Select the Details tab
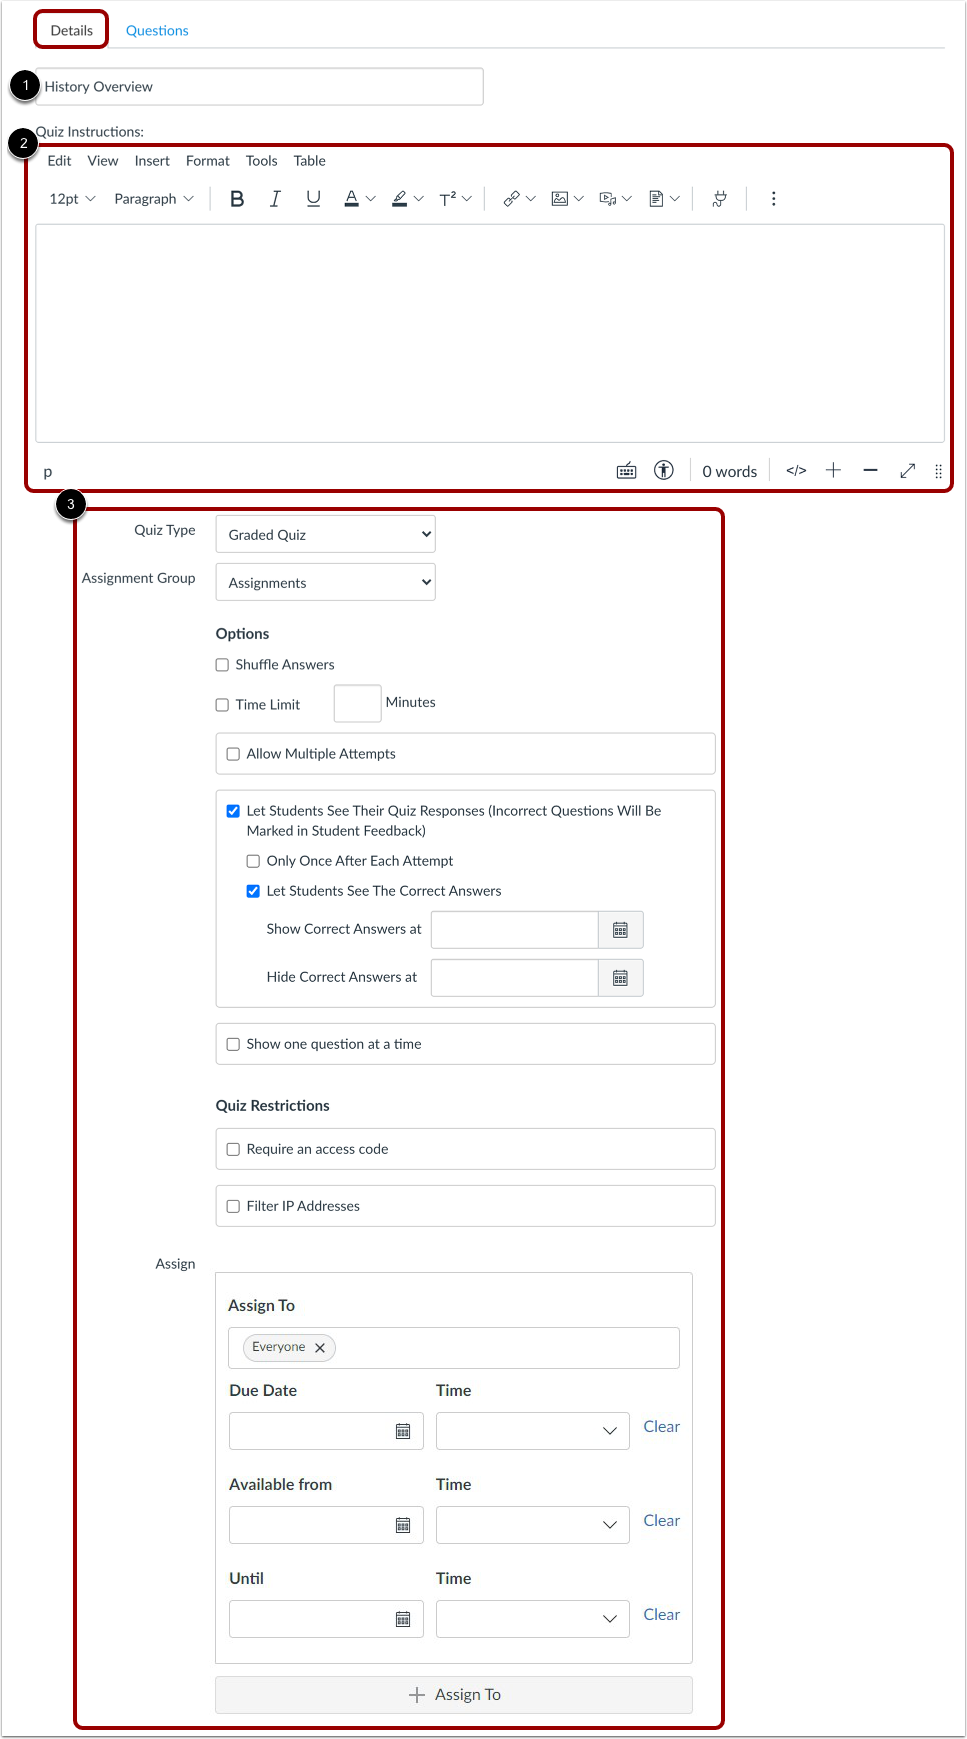The height and width of the screenshot is (1739, 967). 72,30
